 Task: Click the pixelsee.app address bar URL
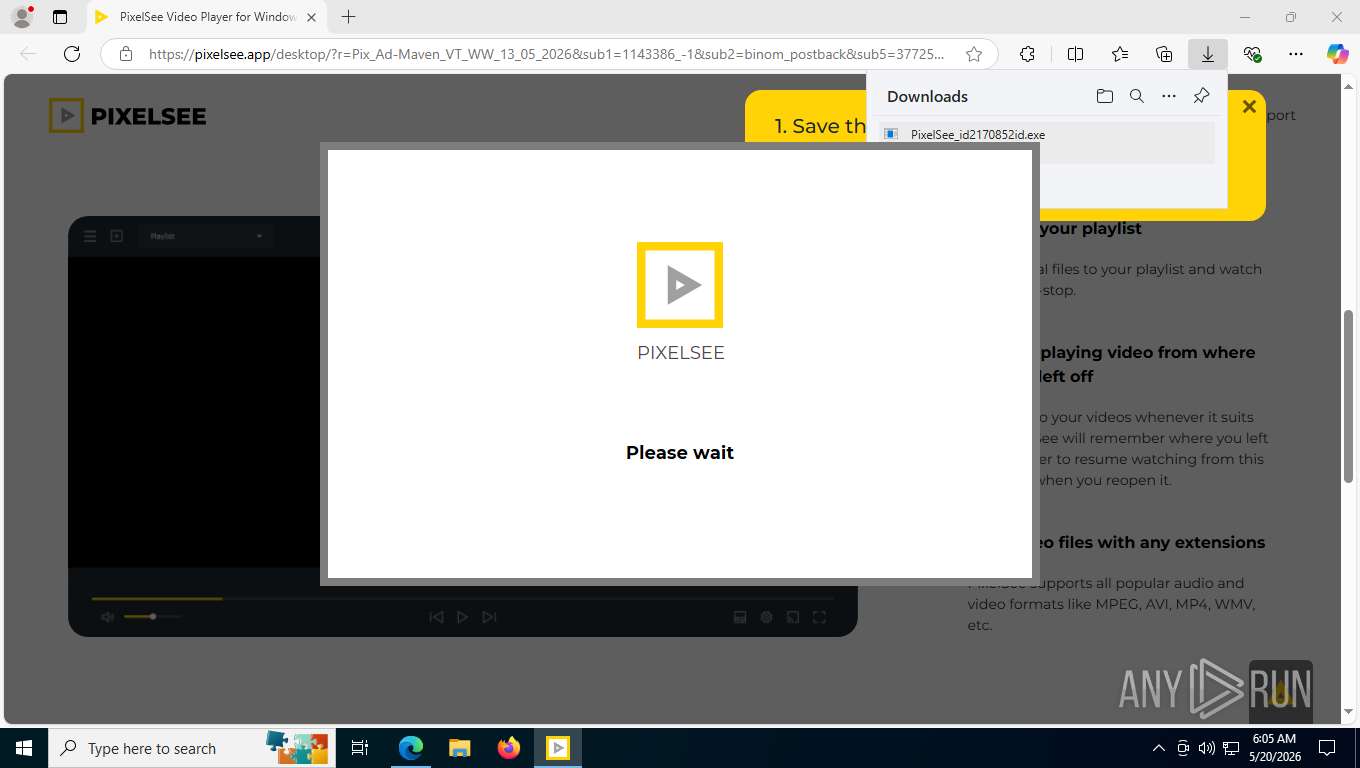click(546, 54)
